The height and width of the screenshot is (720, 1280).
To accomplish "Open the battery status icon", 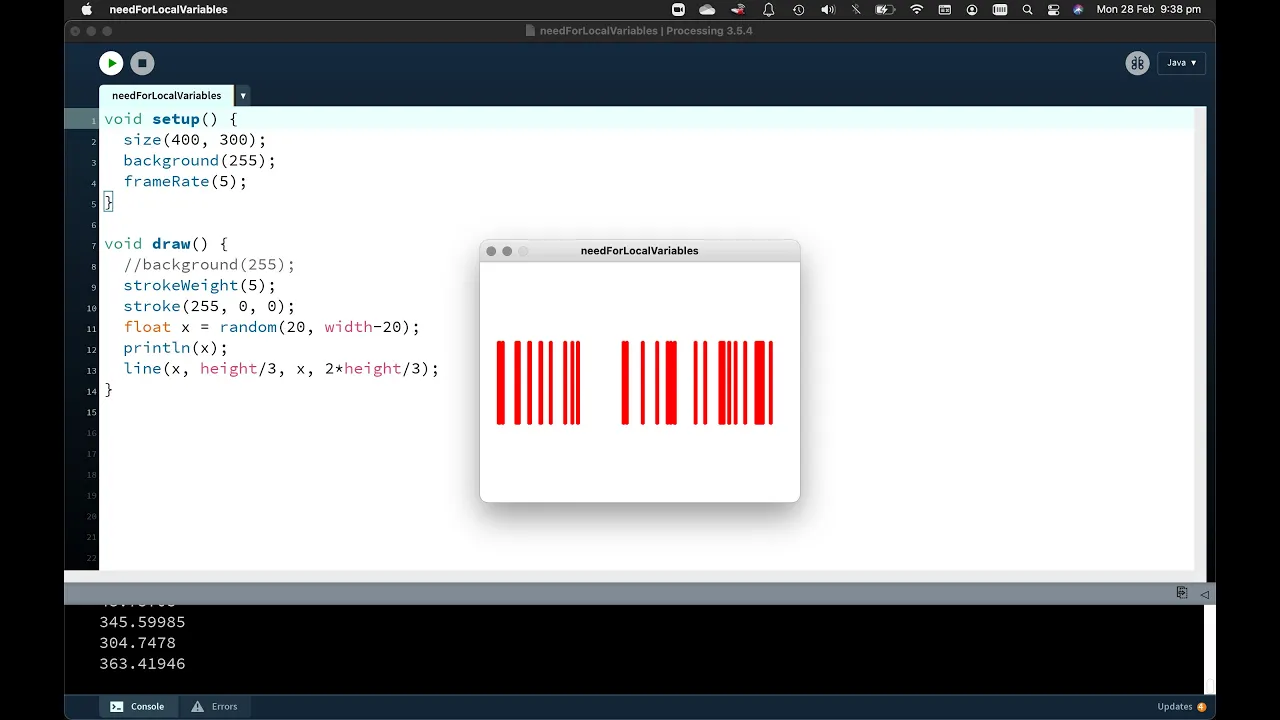I will click(885, 9).
